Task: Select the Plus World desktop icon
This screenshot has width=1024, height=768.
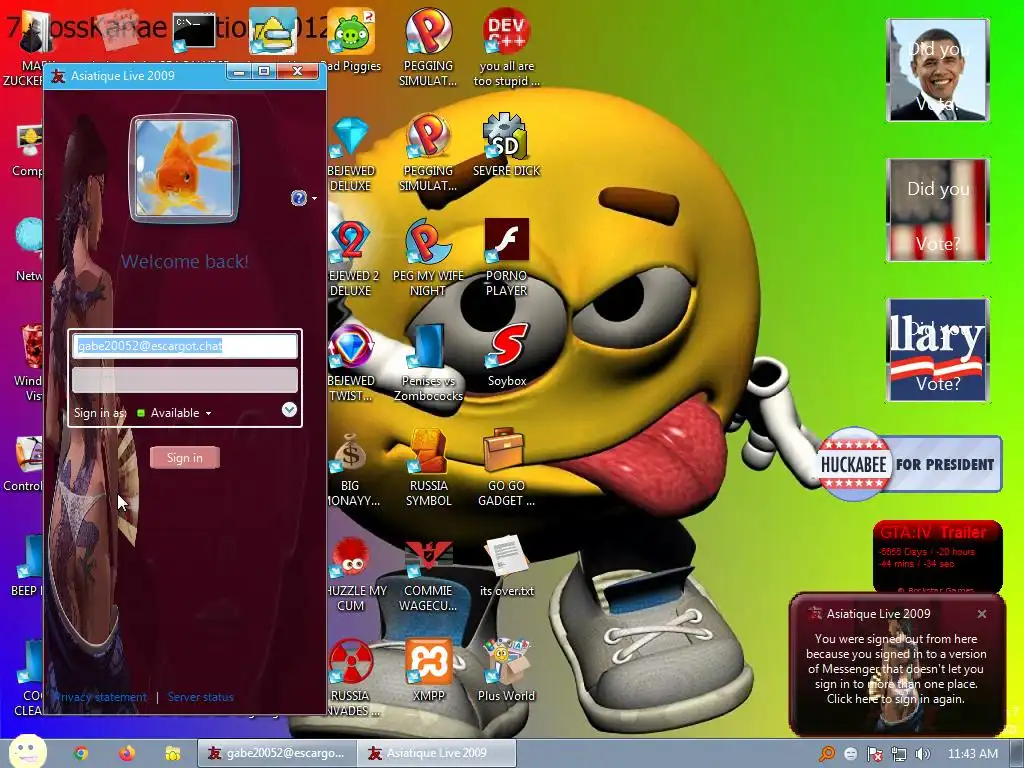Action: [506, 670]
